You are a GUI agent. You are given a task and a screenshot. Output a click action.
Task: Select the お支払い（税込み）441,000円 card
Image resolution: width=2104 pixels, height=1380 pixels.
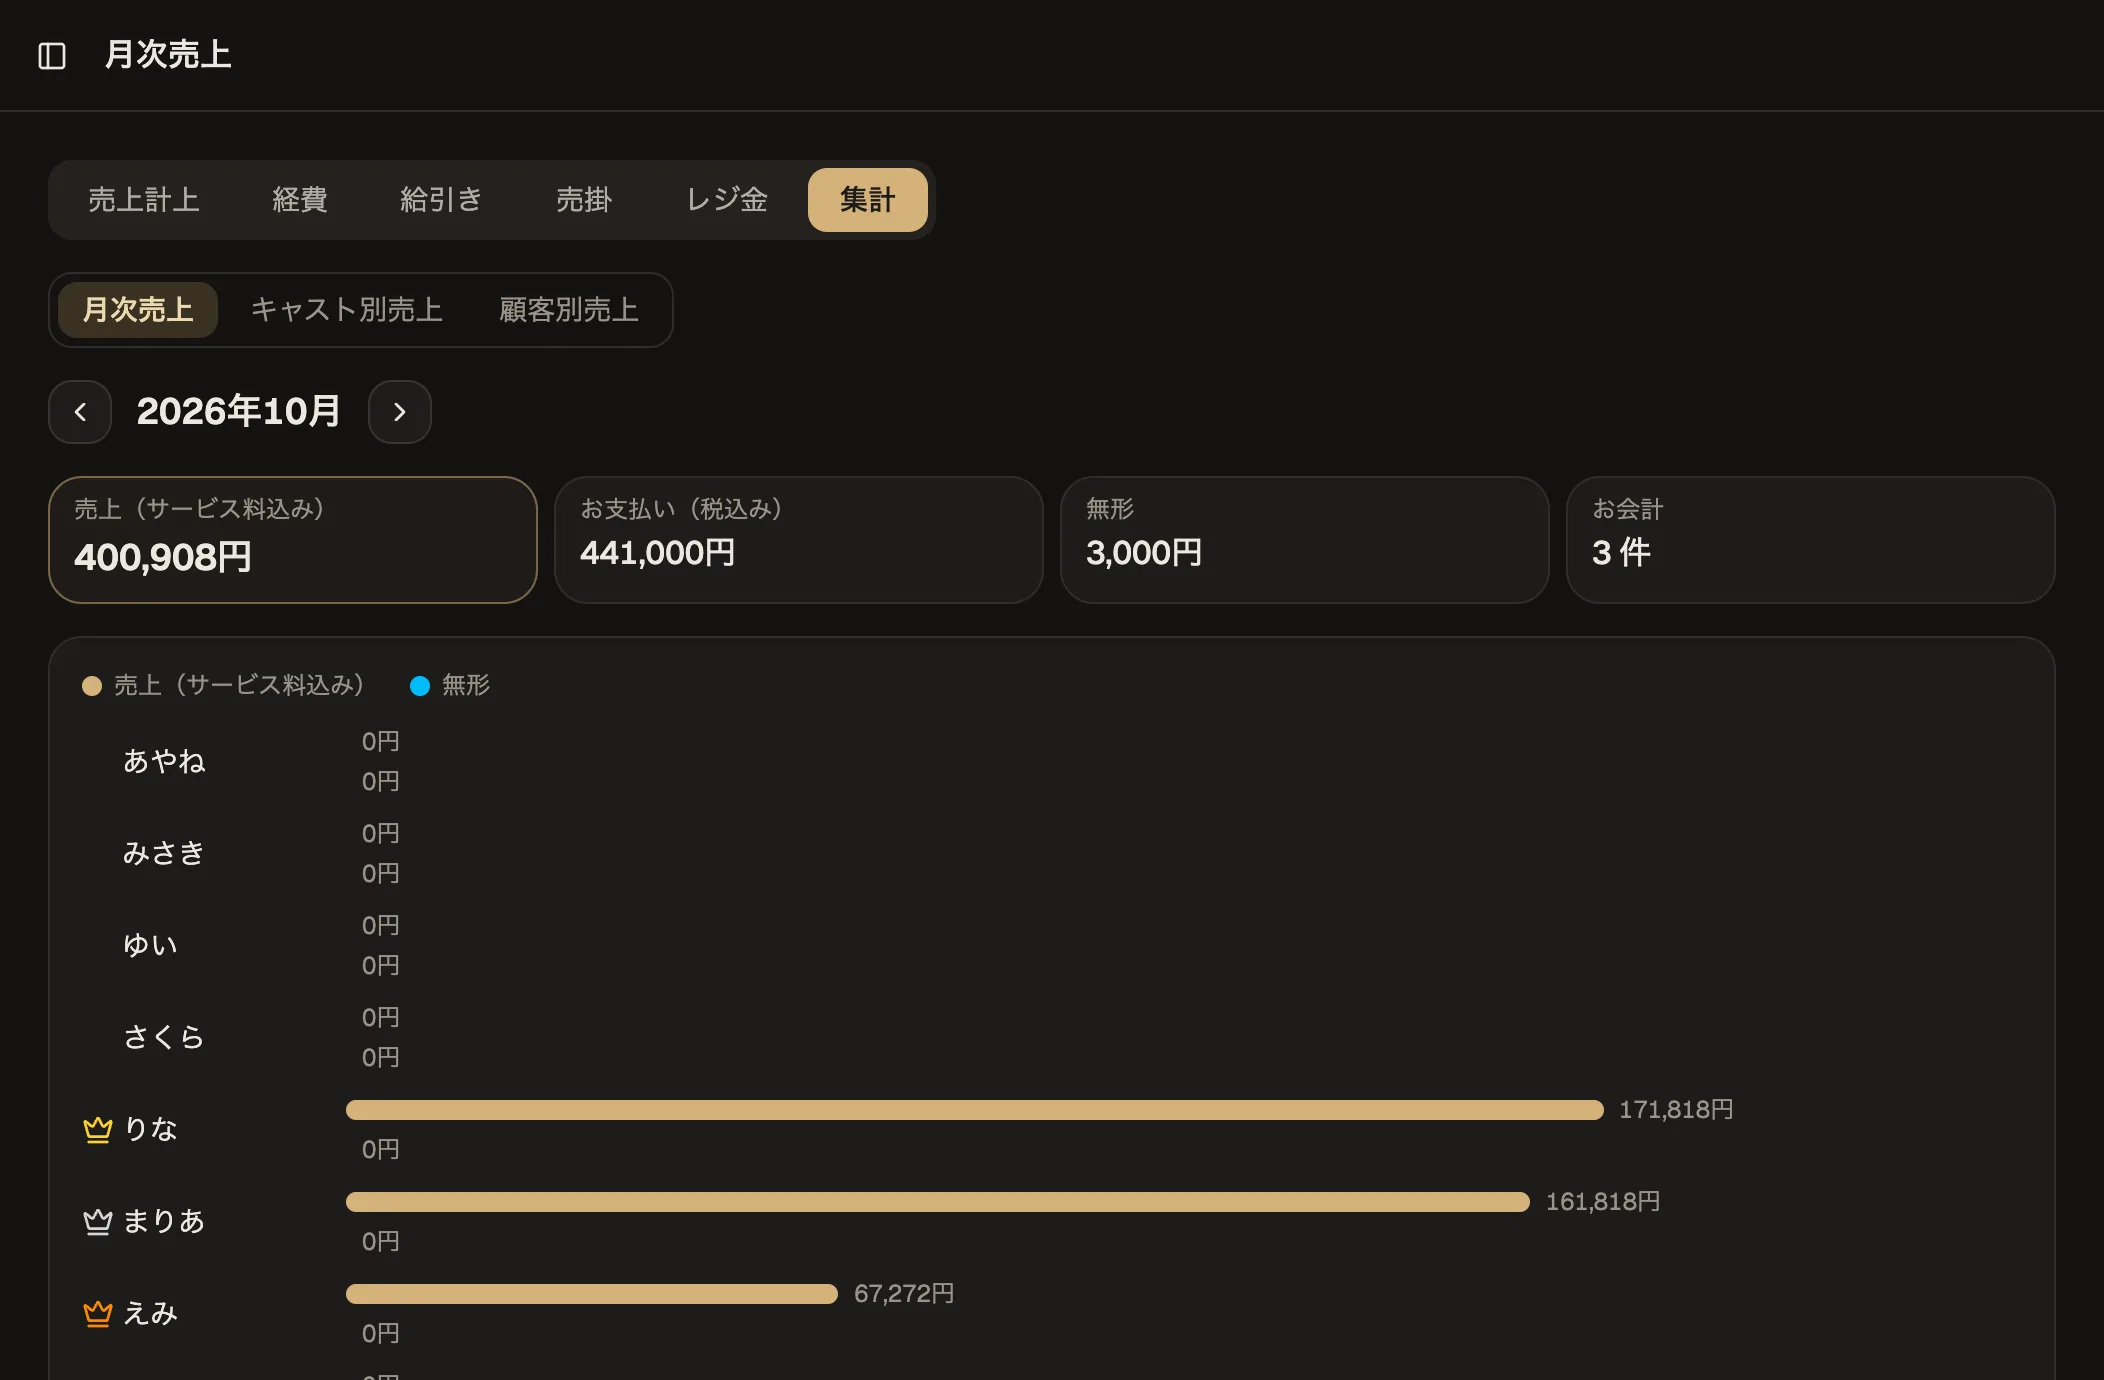(x=799, y=540)
